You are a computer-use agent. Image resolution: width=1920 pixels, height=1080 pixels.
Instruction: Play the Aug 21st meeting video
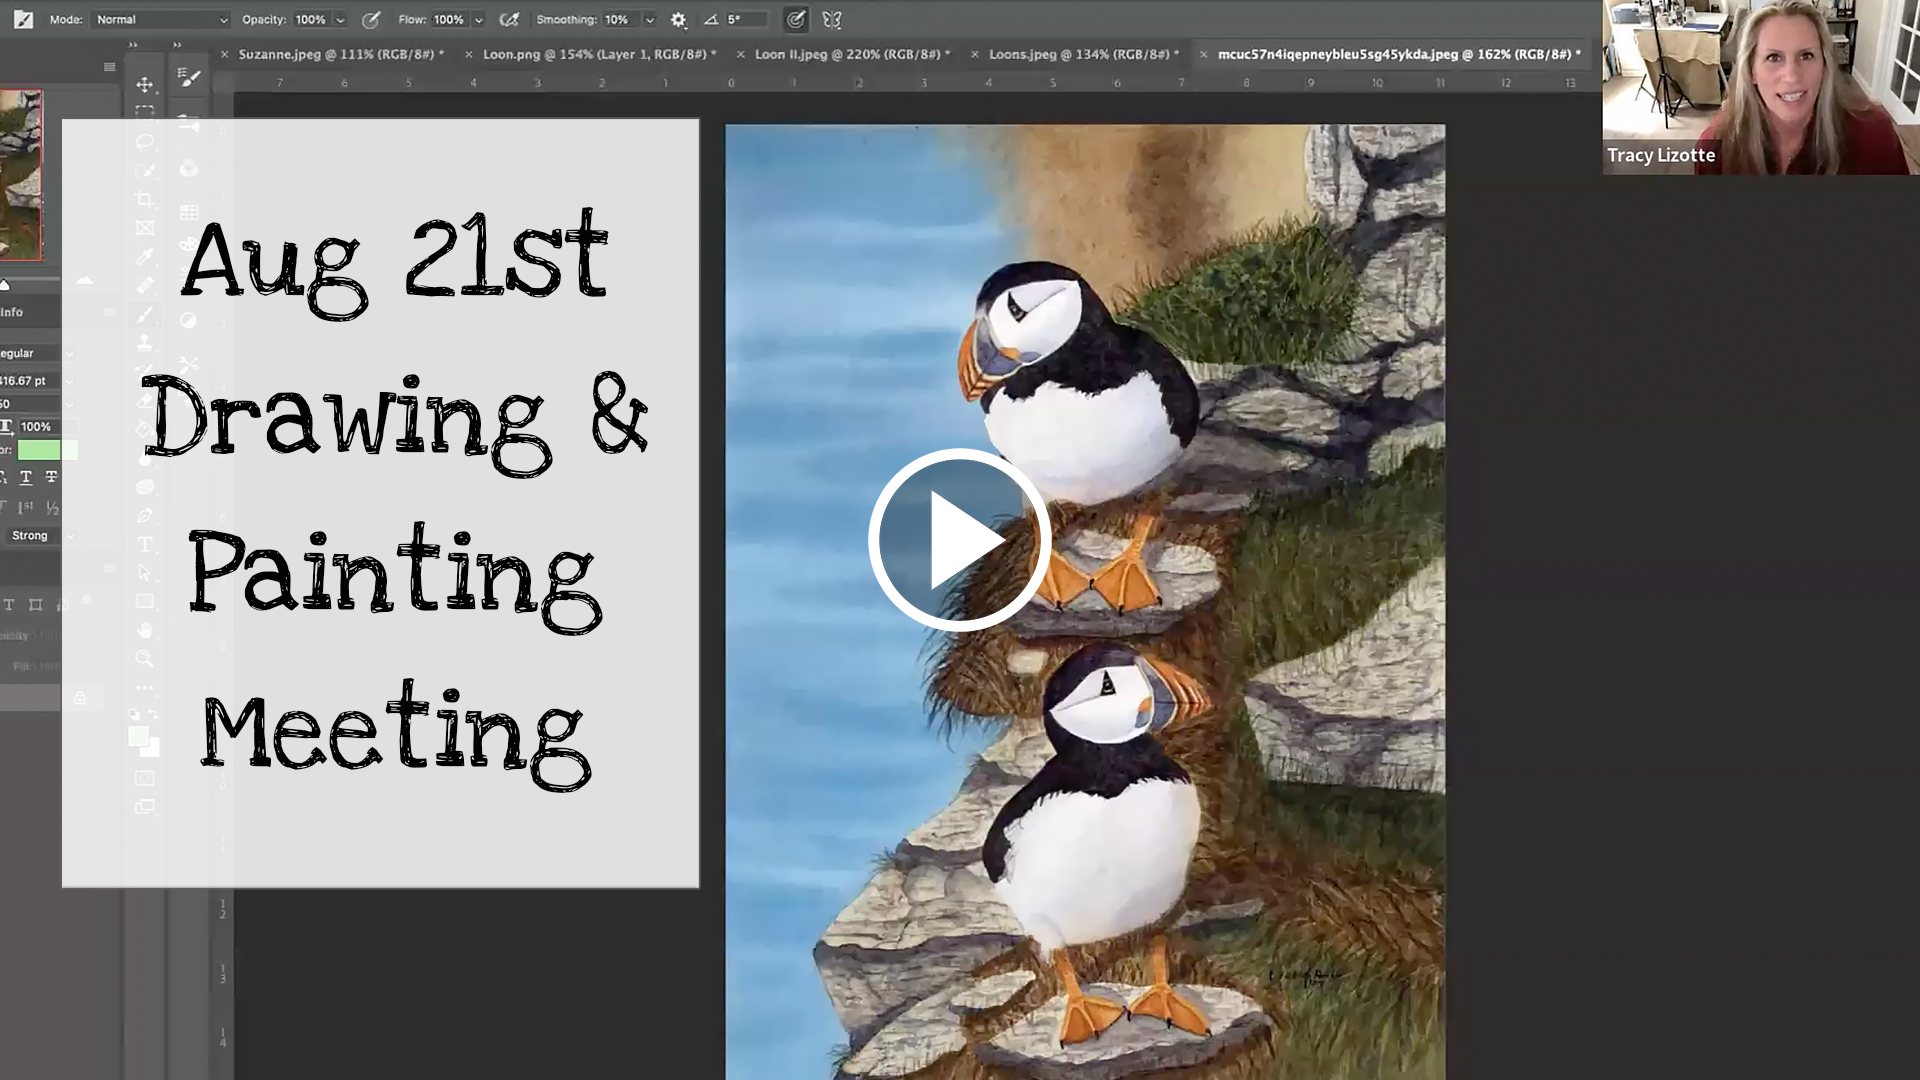point(959,540)
